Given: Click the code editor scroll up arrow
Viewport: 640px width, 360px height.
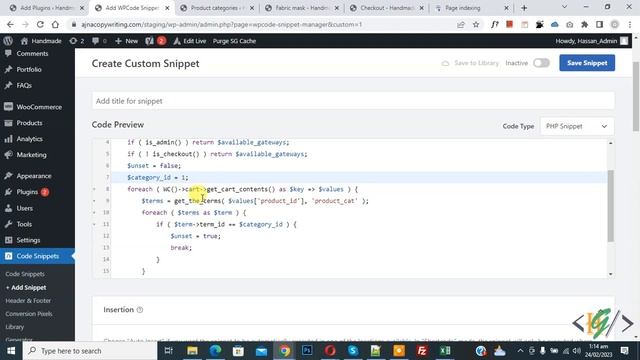Looking at the screenshot, I should tap(611, 143).
